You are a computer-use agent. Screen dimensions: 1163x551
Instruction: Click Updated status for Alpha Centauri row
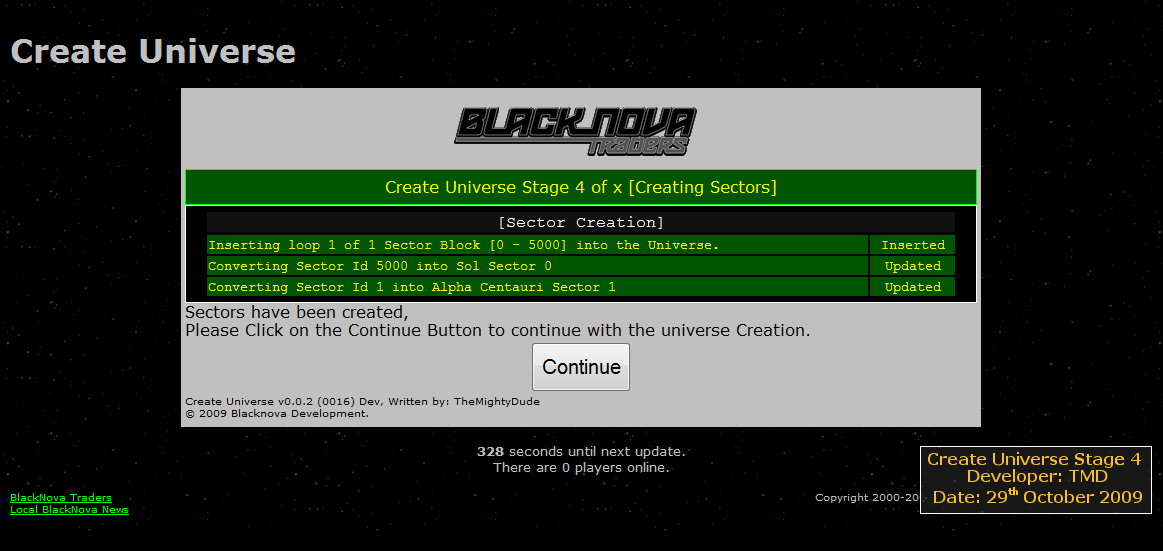913,286
